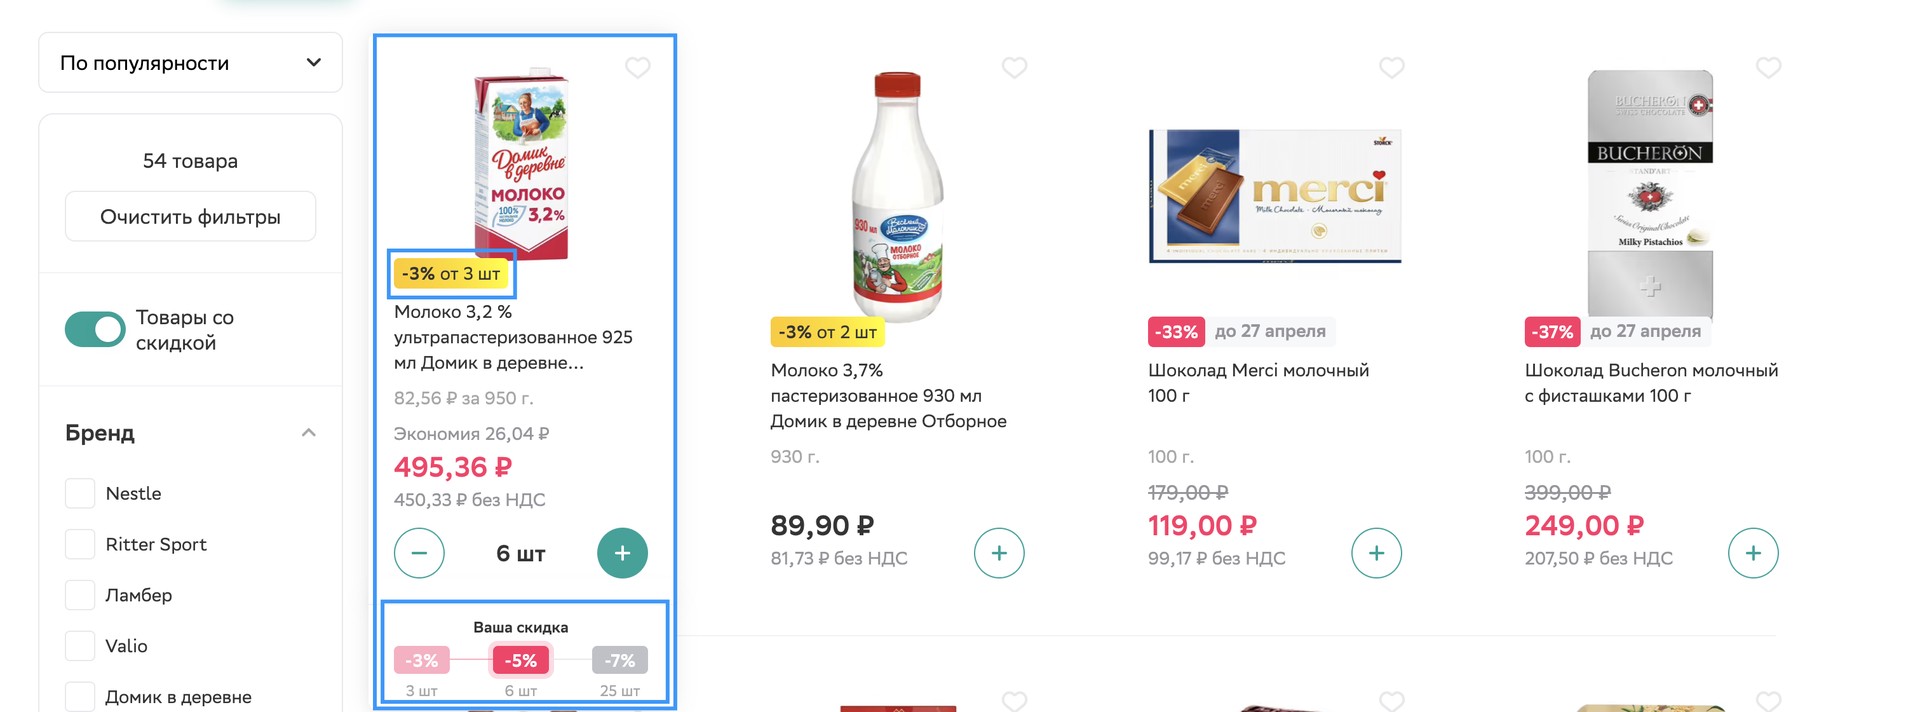Check the Nestle brand filter
Image resolution: width=1920 pixels, height=712 pixels.
(x=80, y=493)
